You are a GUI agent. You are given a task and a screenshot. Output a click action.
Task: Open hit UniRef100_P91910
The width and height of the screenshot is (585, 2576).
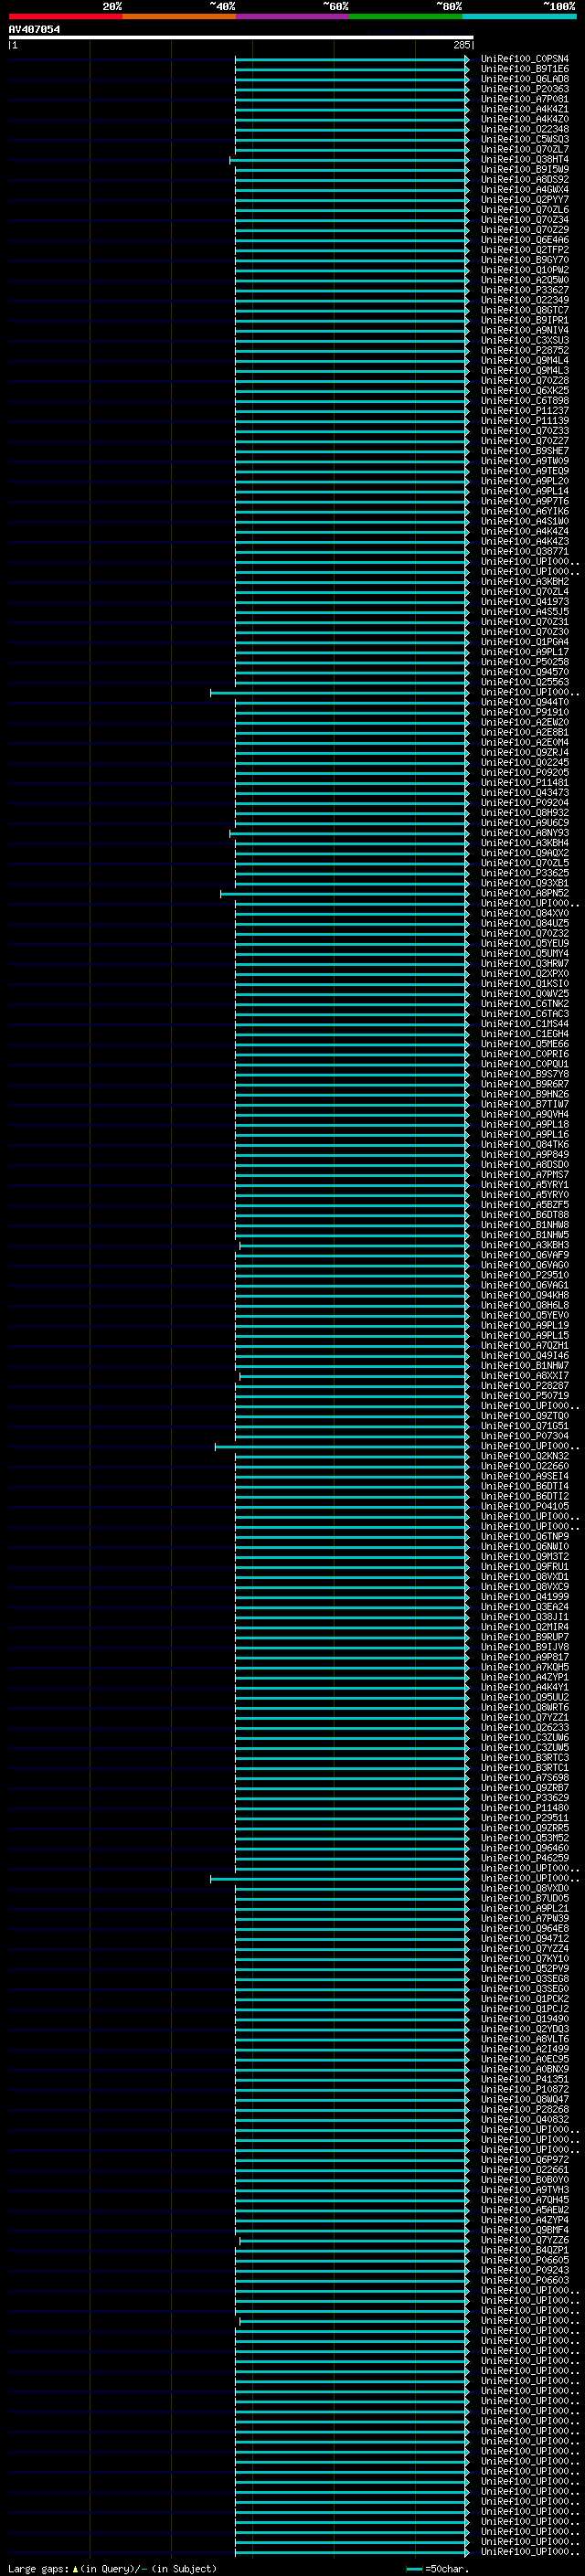pyautogui.click(x=525, y=712)
